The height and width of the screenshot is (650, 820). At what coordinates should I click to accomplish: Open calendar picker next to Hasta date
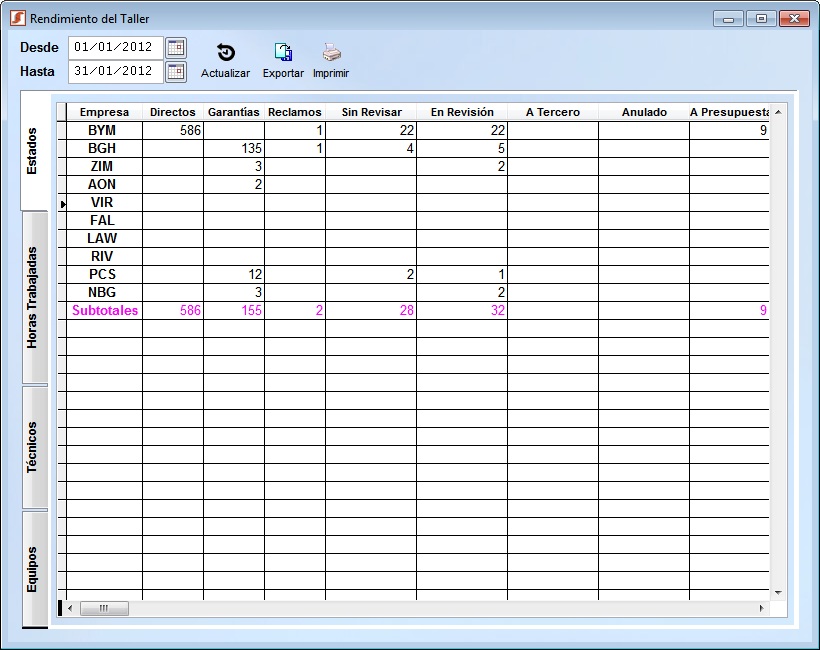click(x=176, y=71)
